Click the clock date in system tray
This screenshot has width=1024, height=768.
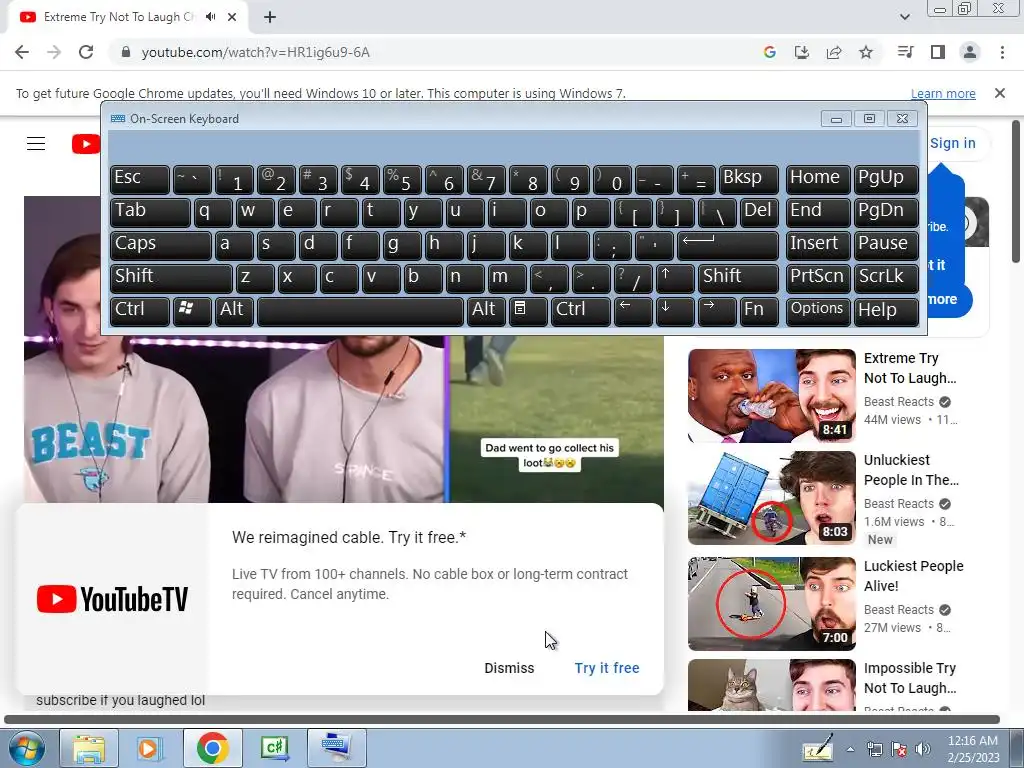point(973,749)
